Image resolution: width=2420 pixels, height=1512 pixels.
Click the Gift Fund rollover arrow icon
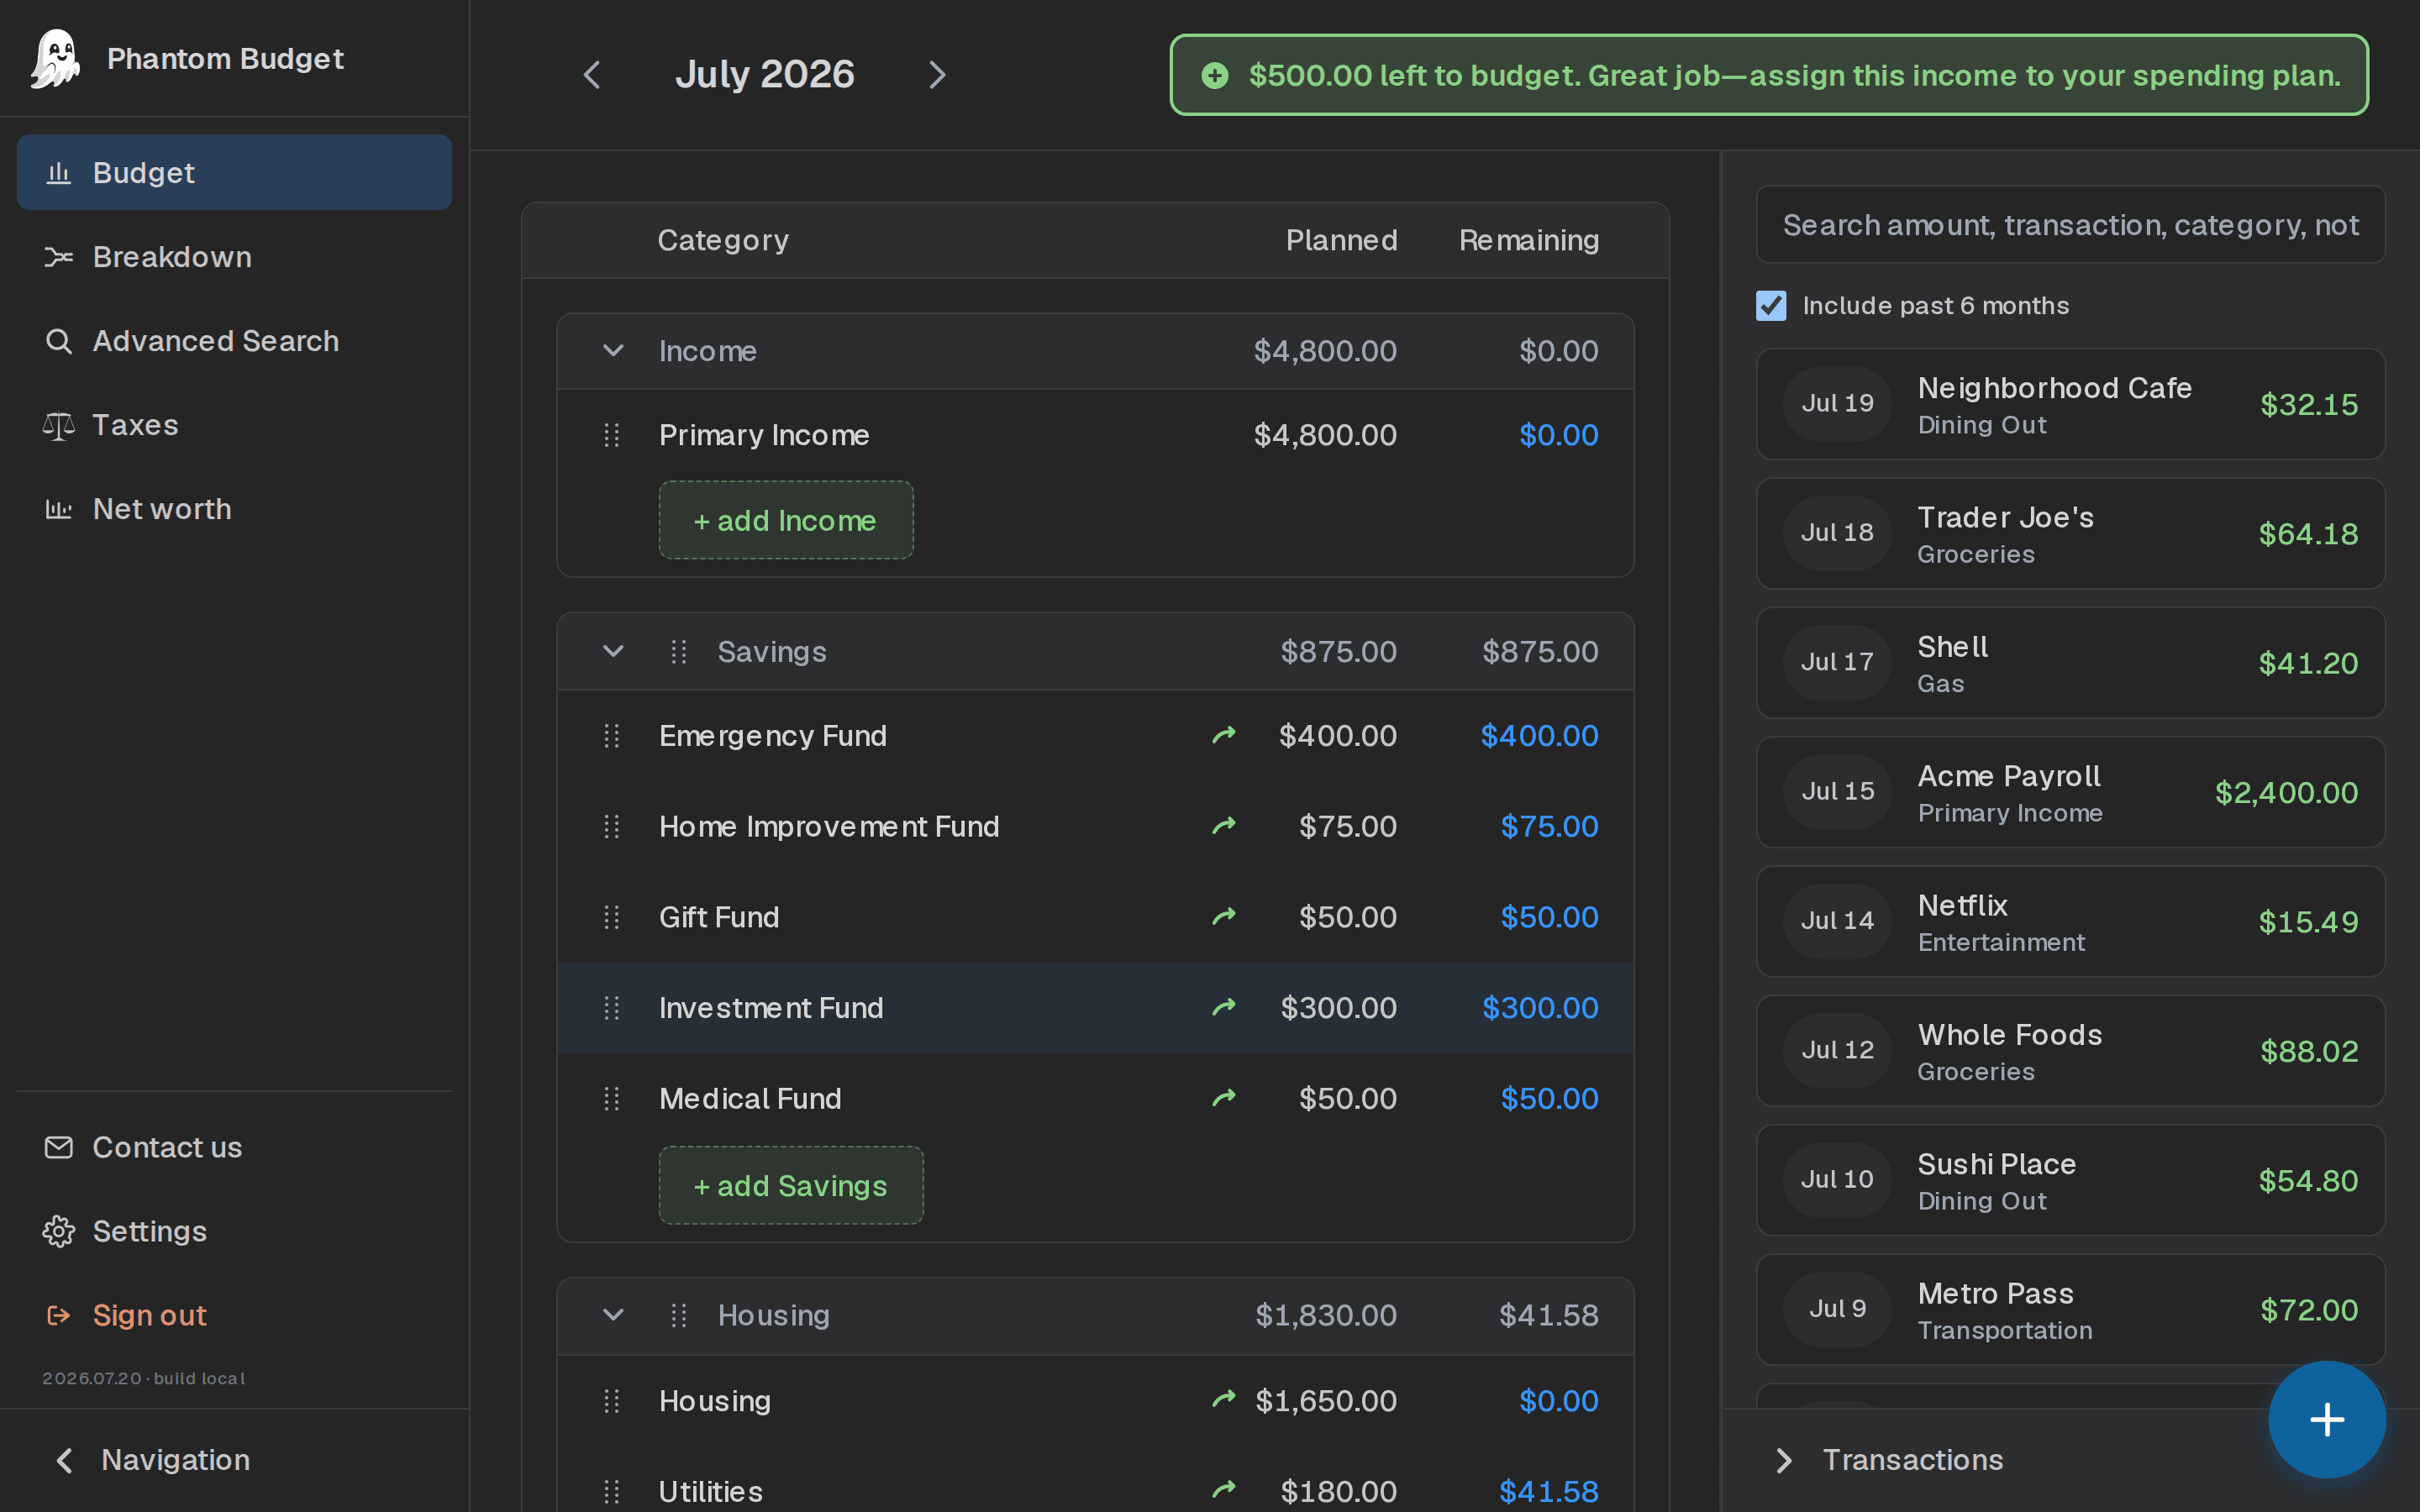[x=1224, y=917]
